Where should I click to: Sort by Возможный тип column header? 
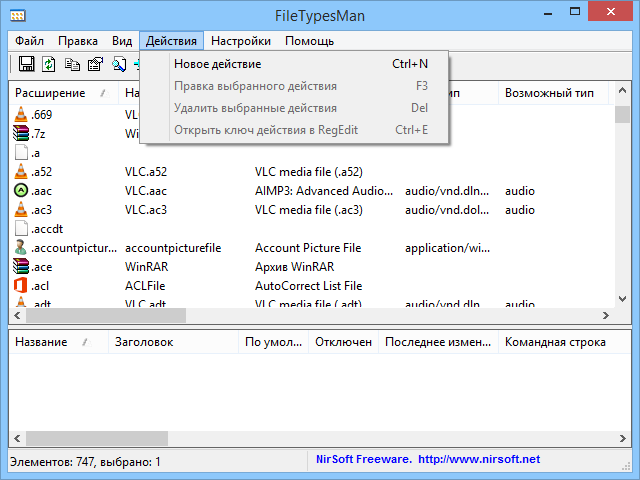(x=553, y=93)
